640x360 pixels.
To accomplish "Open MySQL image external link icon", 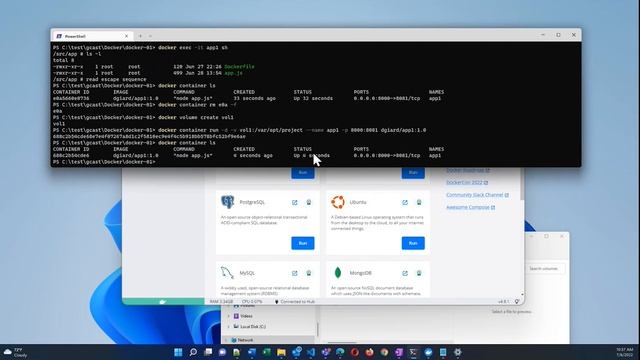I will [x=295, y=273].
